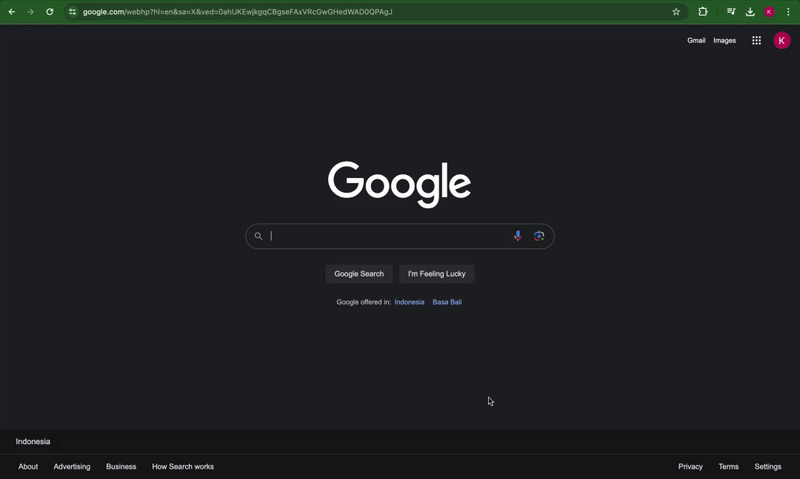Image resolution: width=800 pixels, height=479 pixels.
Task: Open the Gmail link
Action: point(696,40)
